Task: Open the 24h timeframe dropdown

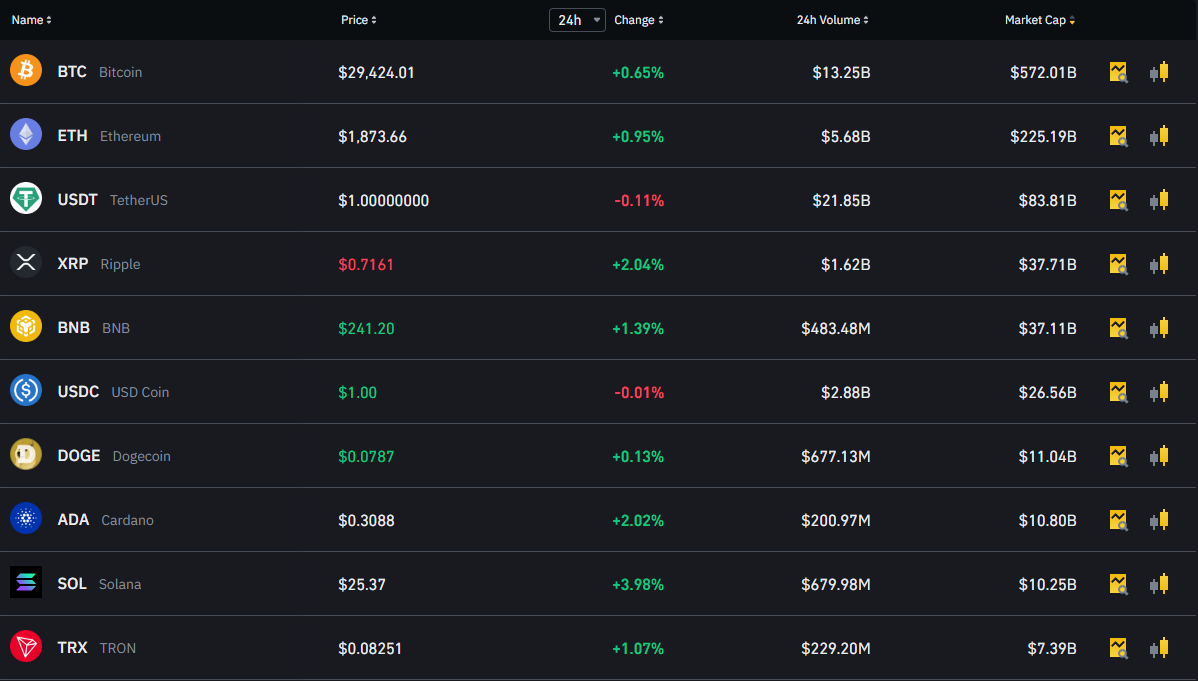Action: (577, 19)
